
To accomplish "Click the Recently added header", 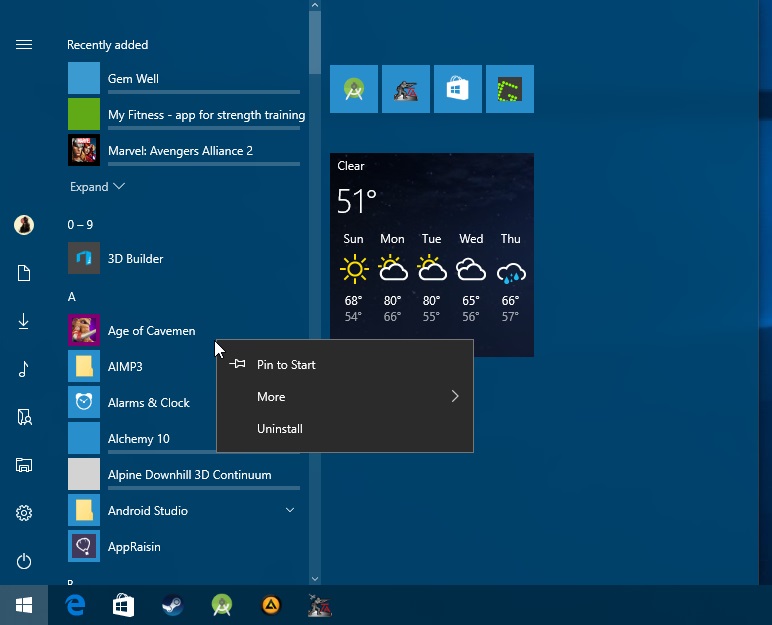I will coord(107,45).
